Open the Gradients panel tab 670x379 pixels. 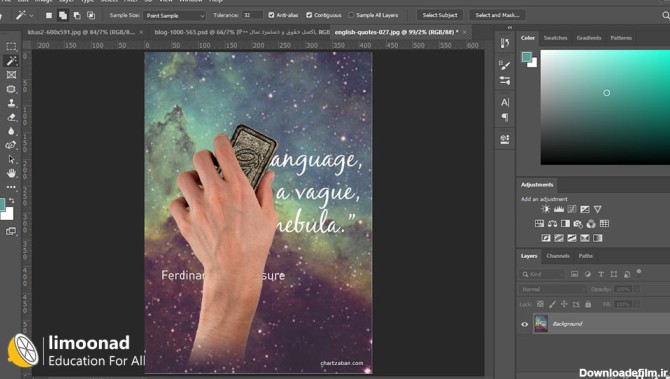[588, 38]
